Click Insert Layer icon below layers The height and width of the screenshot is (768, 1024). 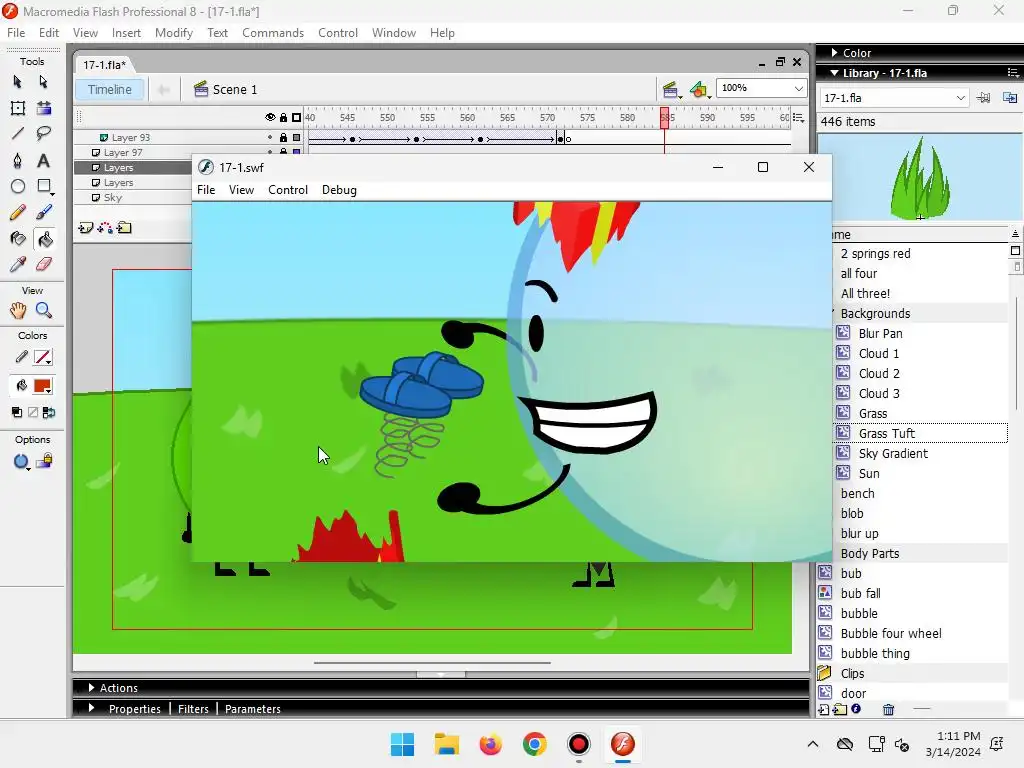click(x=86, y=228)
